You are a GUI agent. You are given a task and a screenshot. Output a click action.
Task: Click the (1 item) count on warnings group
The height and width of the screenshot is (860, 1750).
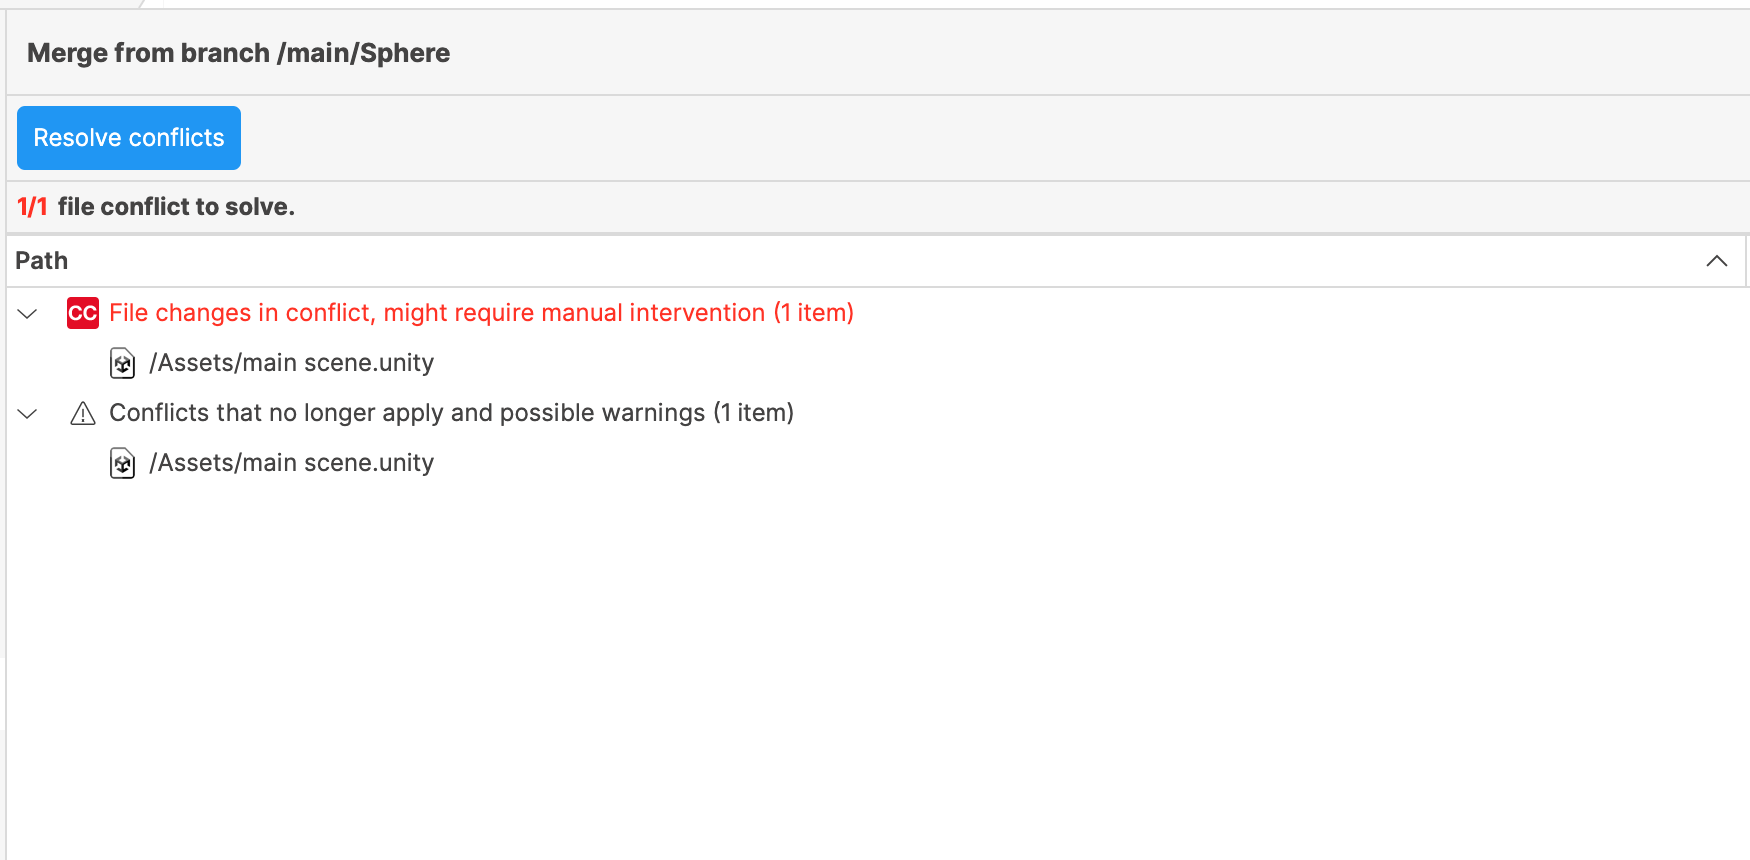tap(753, 413)
